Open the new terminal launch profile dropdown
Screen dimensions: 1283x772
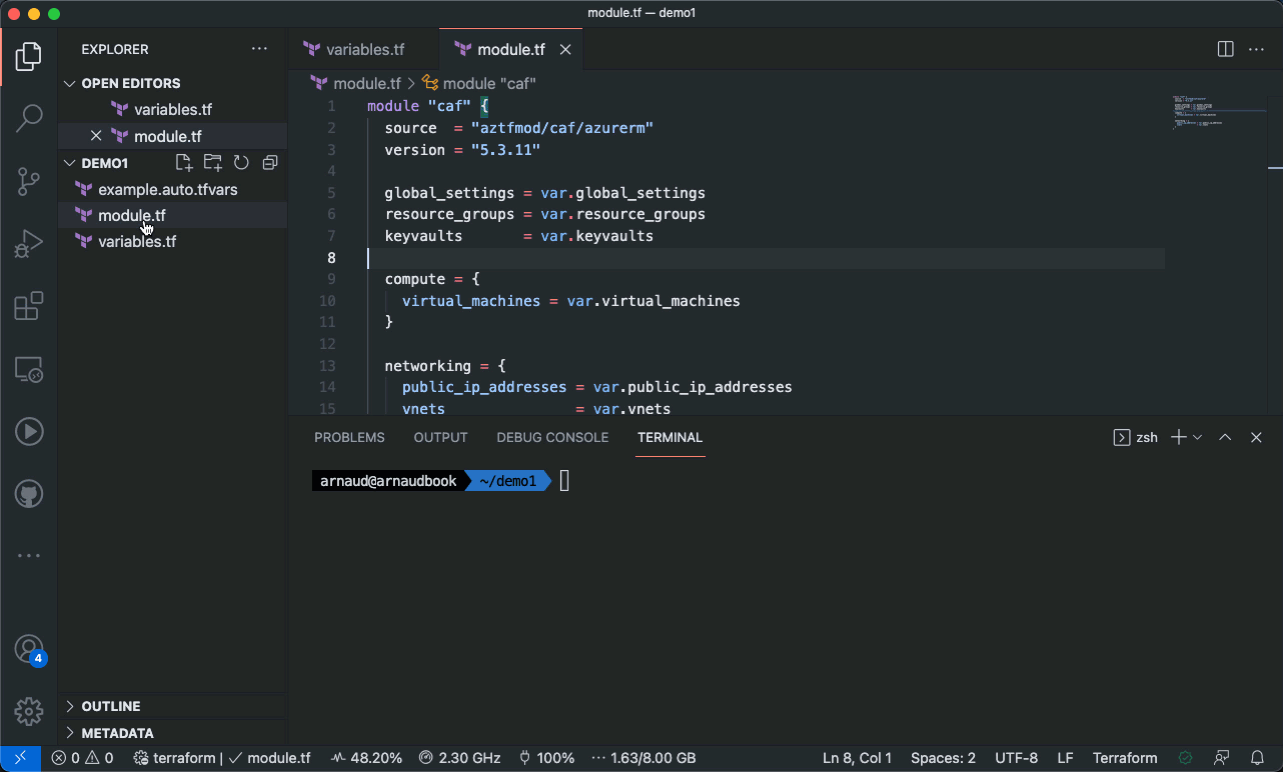pyautogui.click(x=1197, y=437)
